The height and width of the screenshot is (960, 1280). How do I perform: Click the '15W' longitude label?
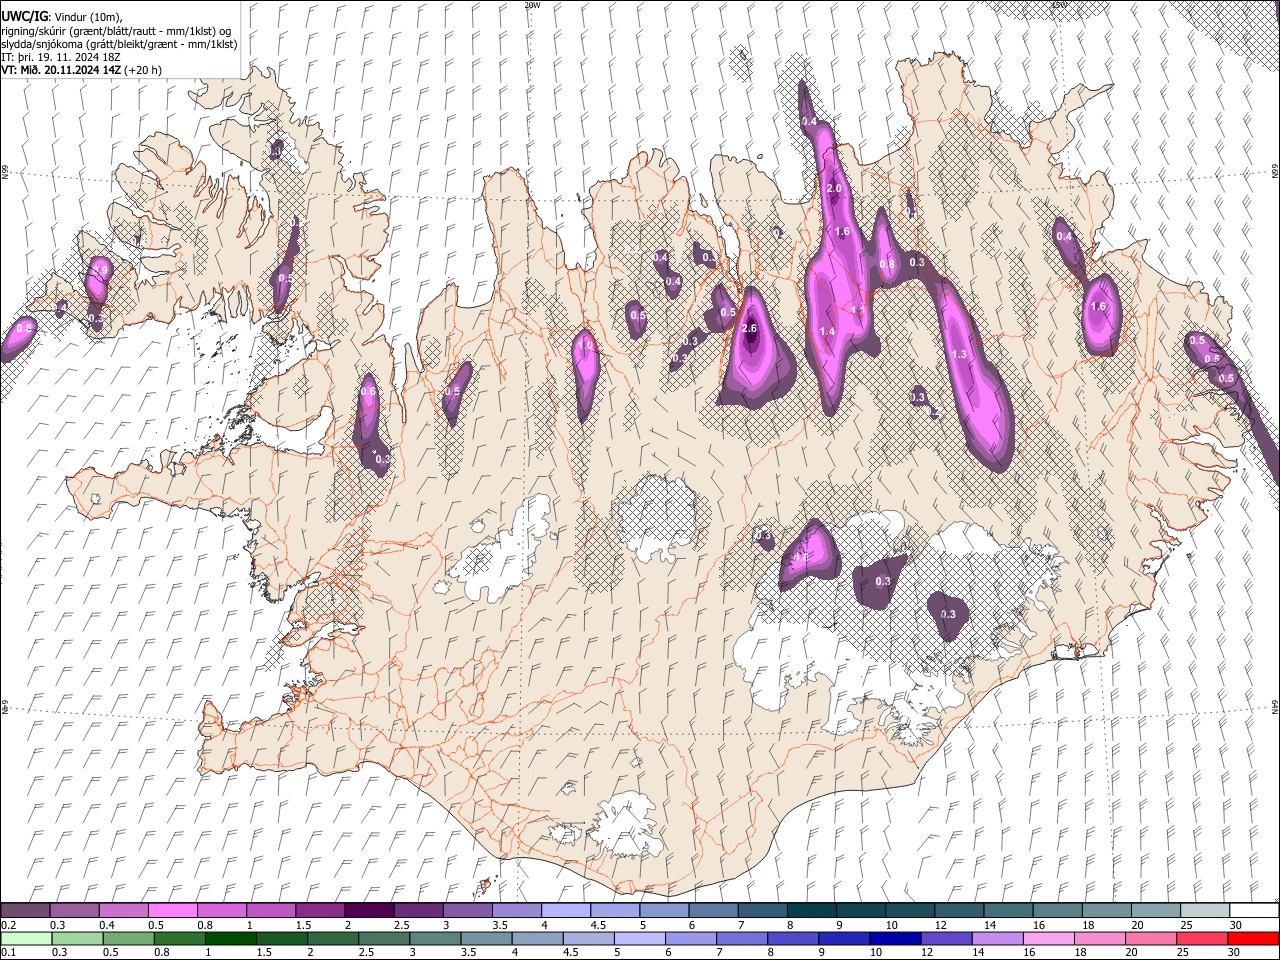click(x=1059, y=5)
